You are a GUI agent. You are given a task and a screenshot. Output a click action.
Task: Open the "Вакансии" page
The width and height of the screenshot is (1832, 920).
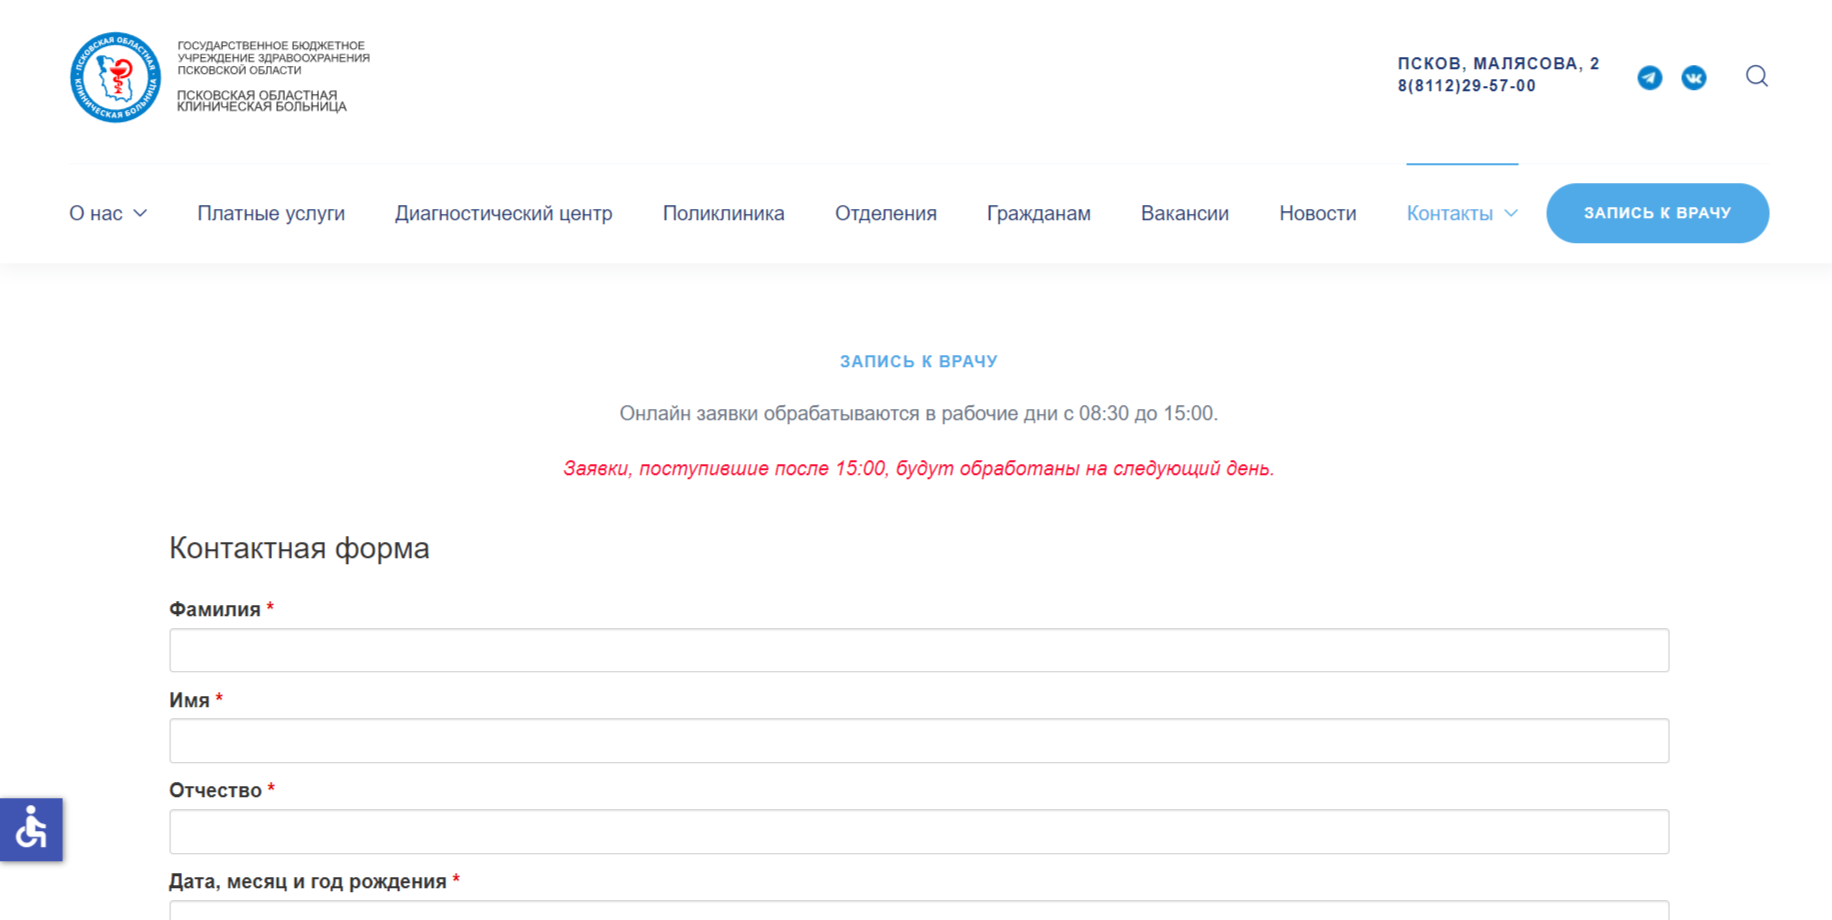coord(1184,213)
